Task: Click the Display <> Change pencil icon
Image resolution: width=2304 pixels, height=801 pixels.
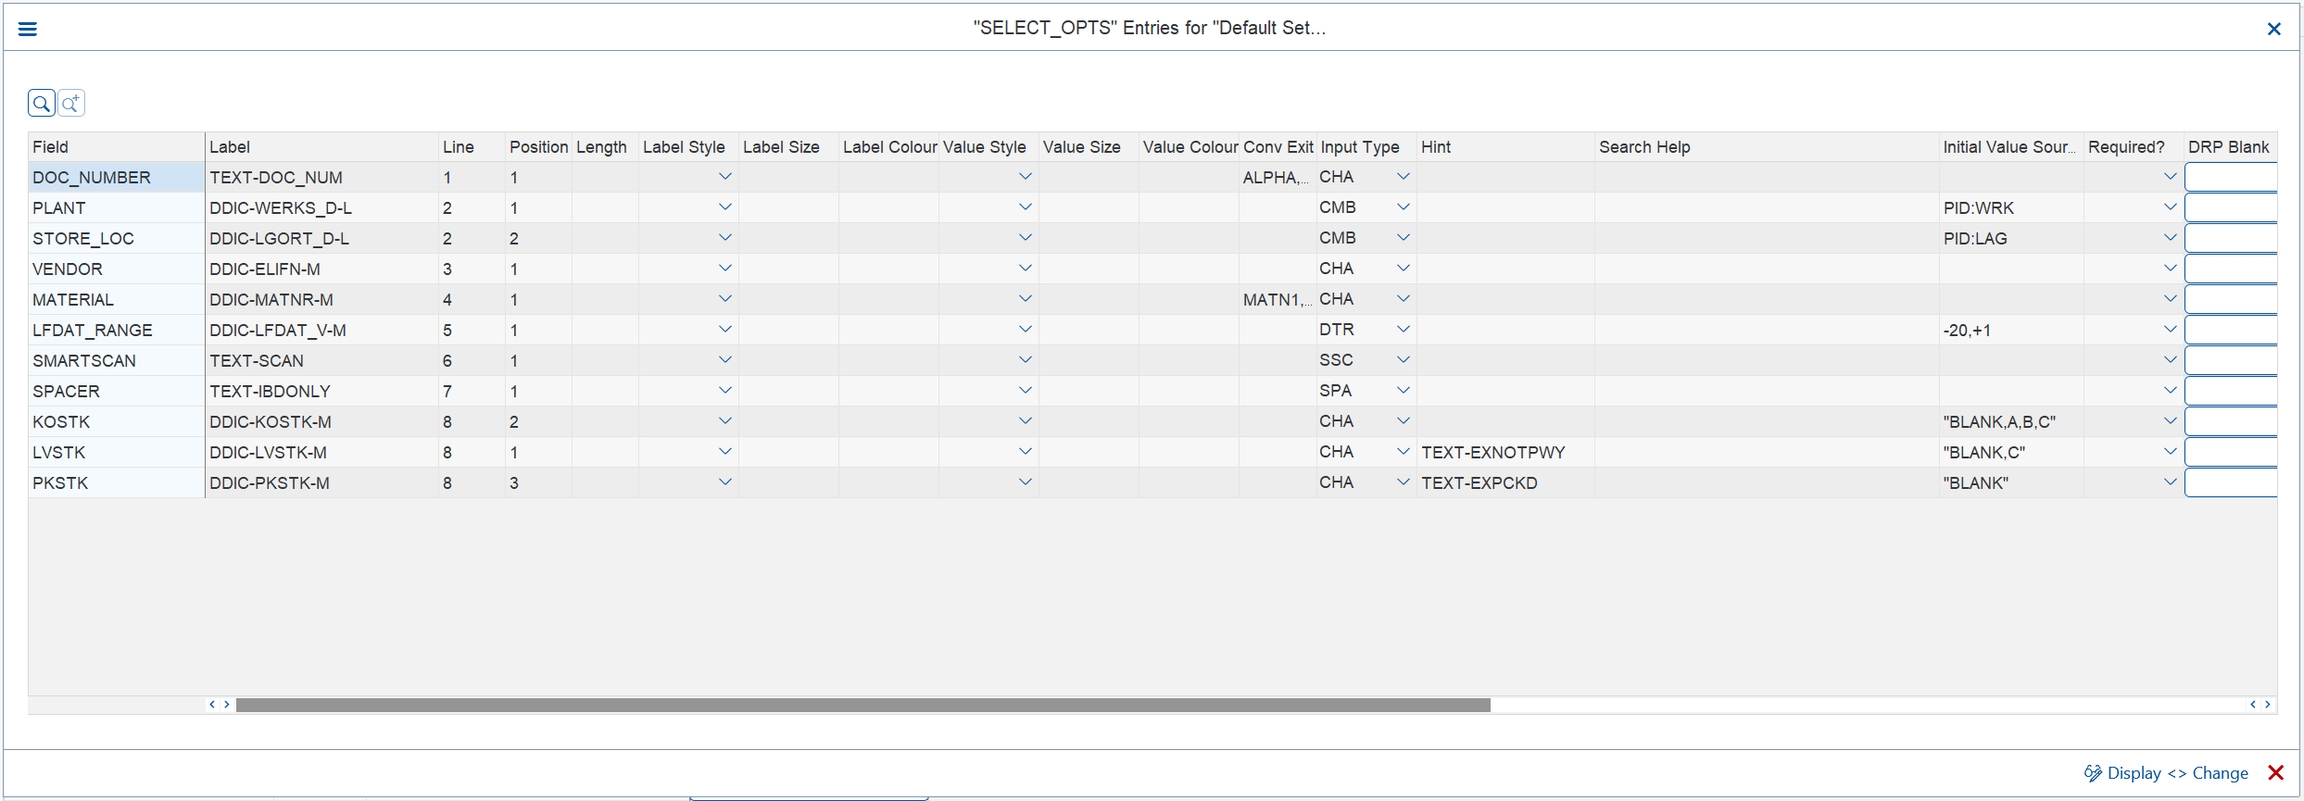Action: click(2092, 773)
